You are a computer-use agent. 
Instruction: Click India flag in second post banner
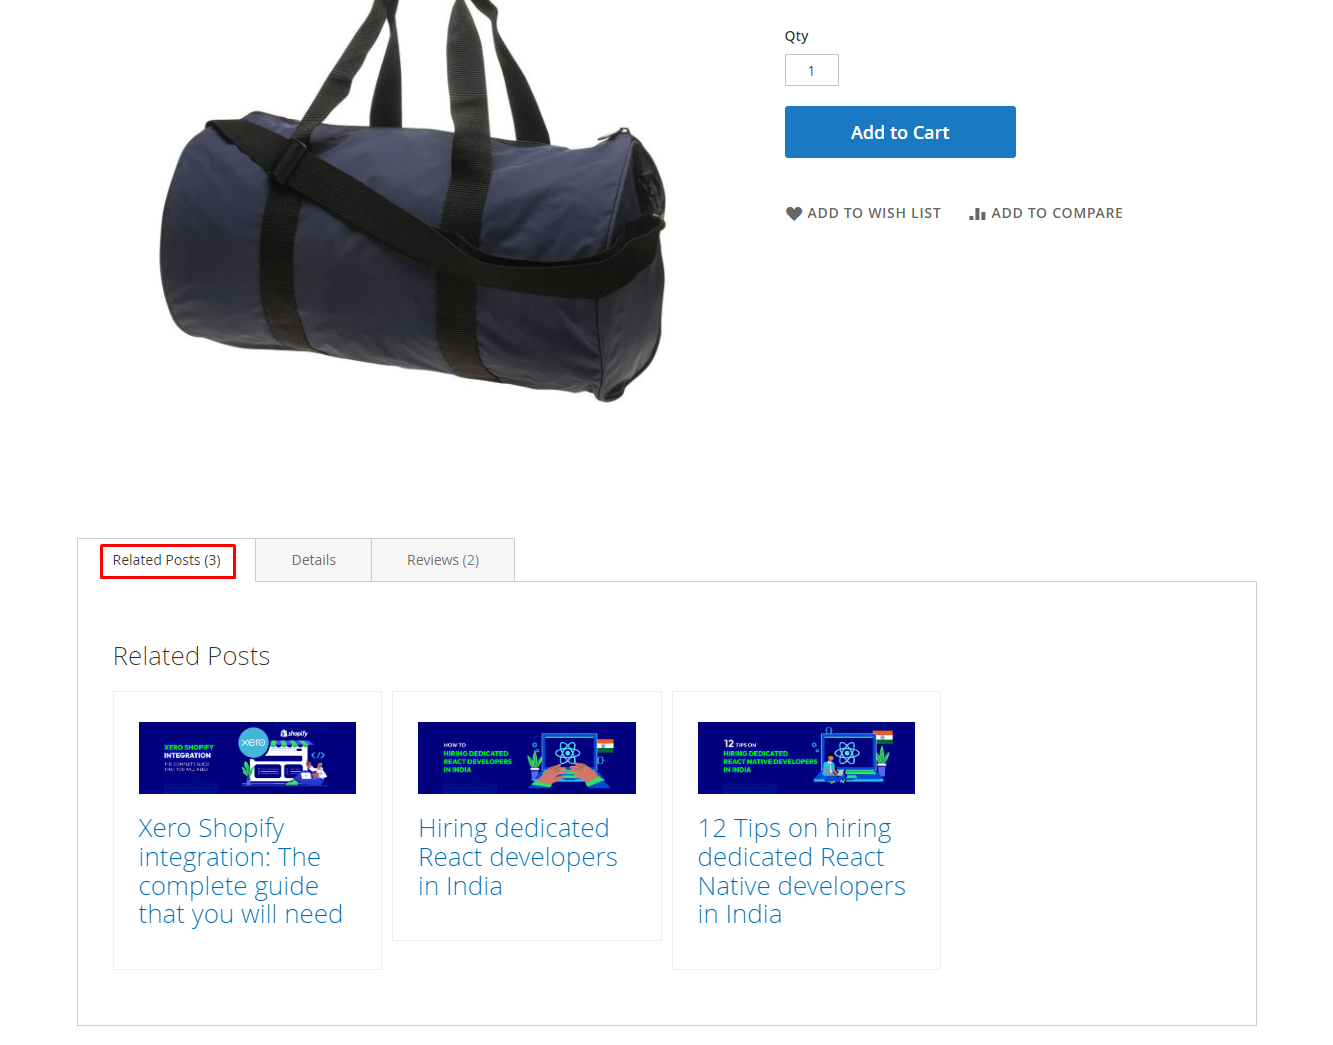coord(605,745)
